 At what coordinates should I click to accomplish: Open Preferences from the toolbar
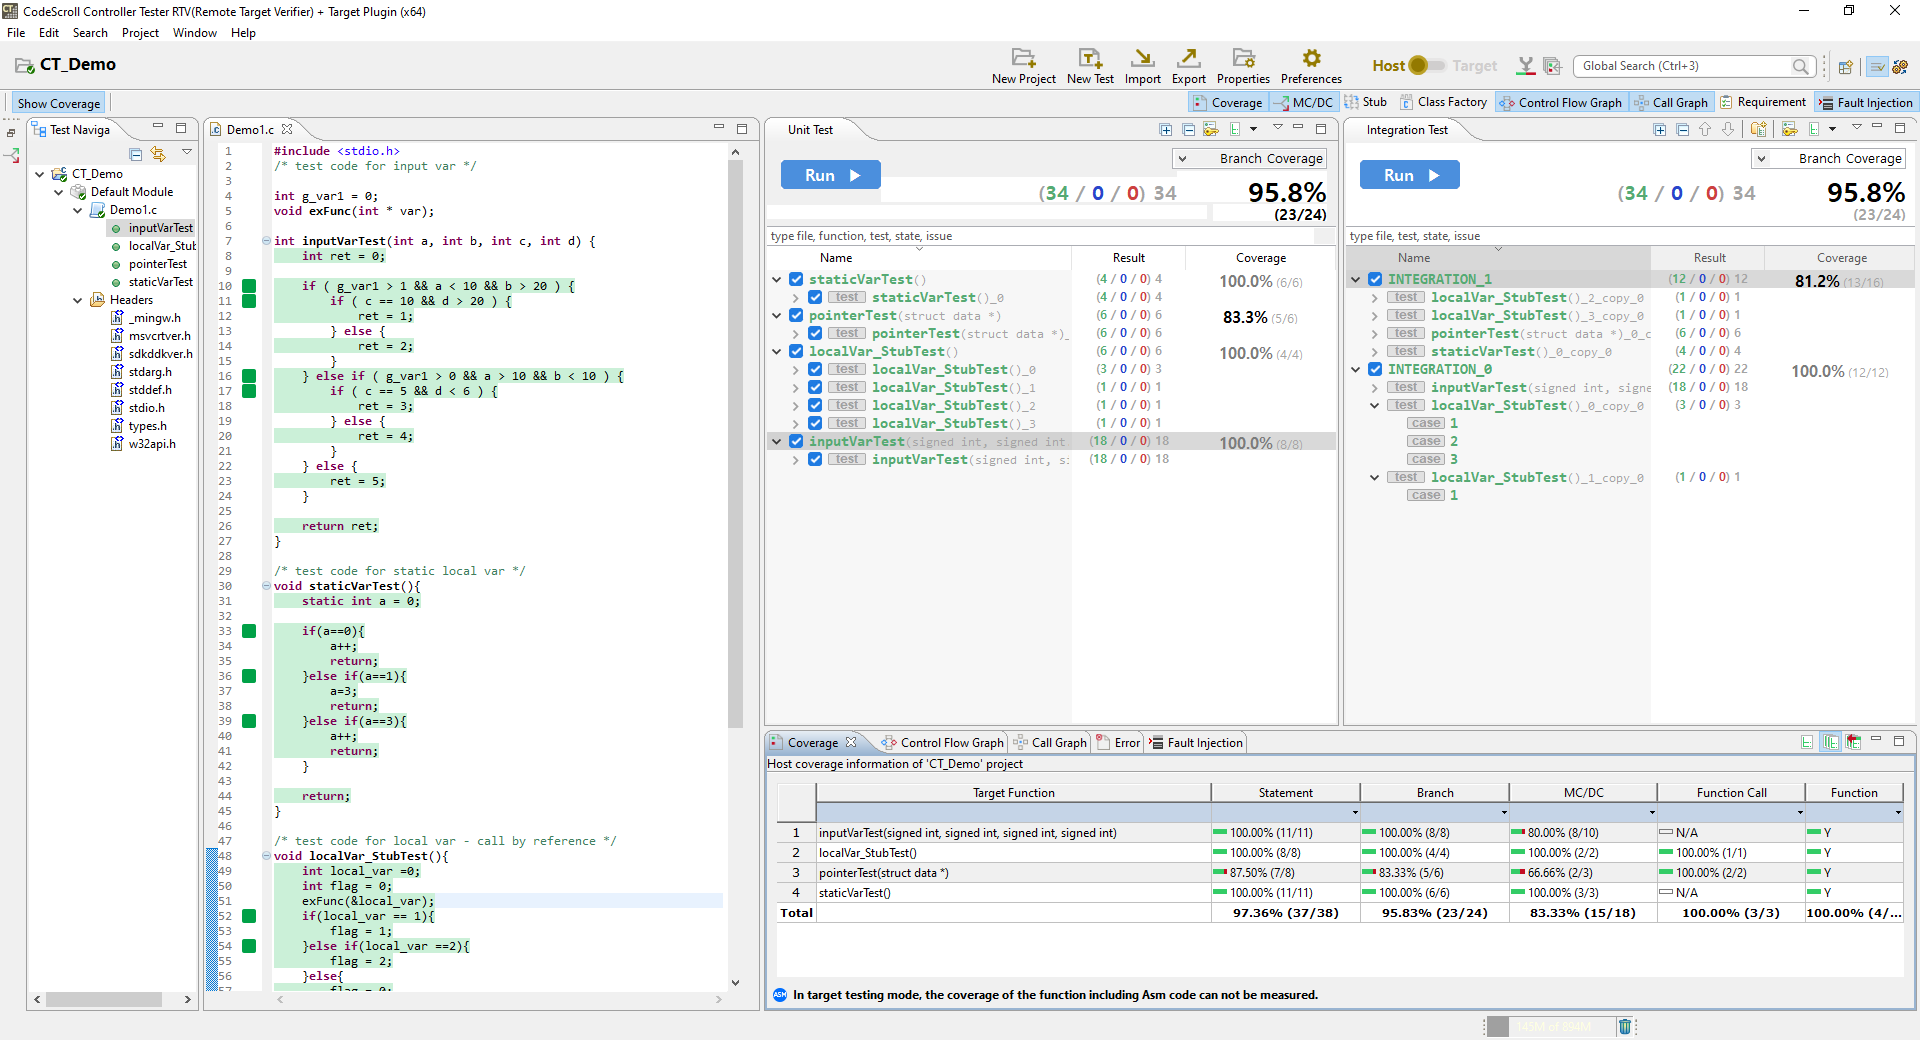(x=1310, y=65)
